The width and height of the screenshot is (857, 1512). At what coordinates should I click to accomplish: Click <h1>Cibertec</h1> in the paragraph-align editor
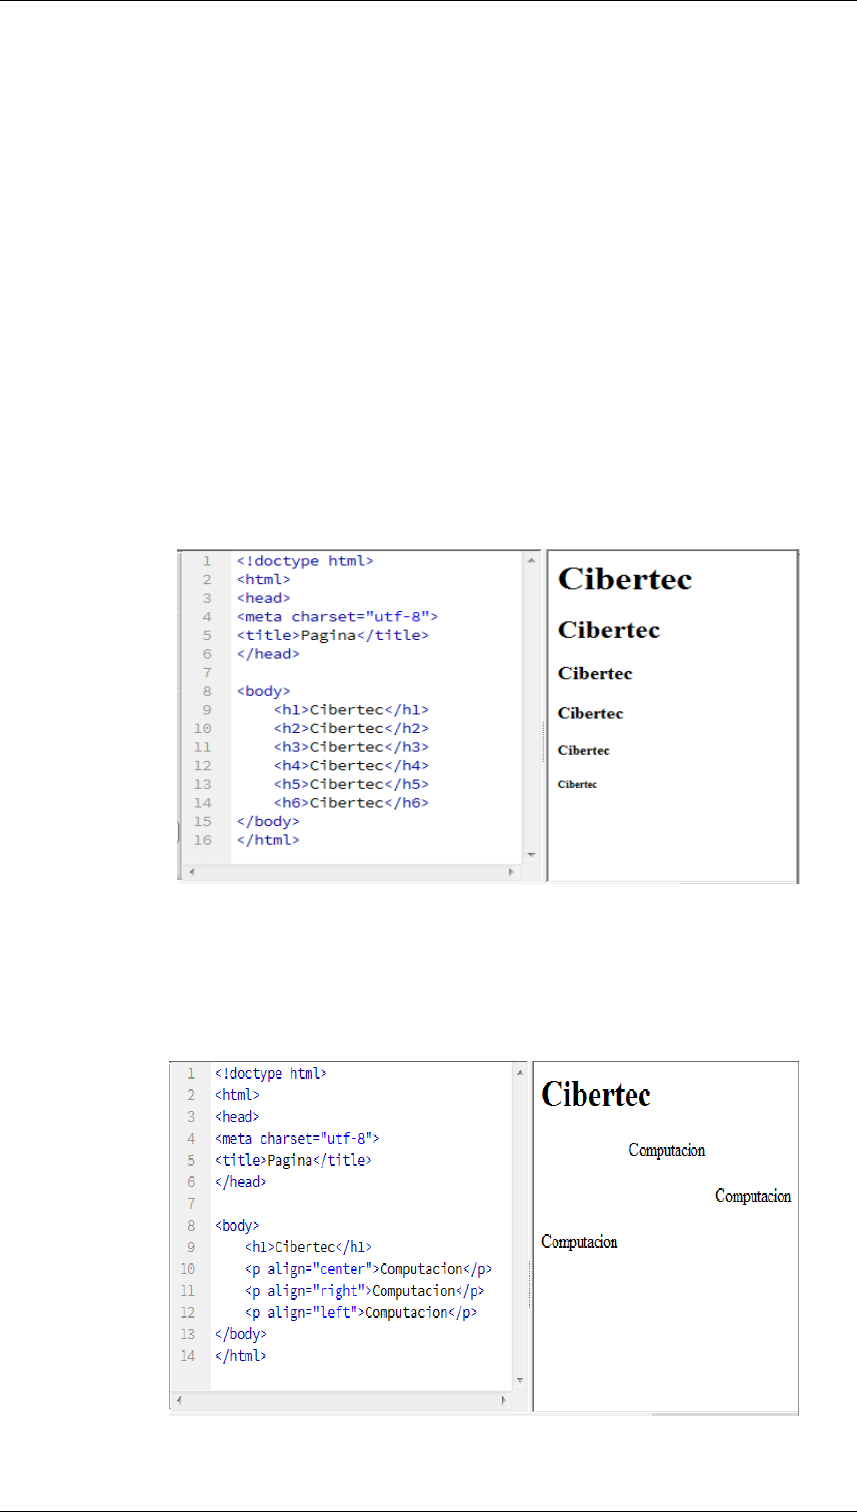click(x=308, y=1247)
